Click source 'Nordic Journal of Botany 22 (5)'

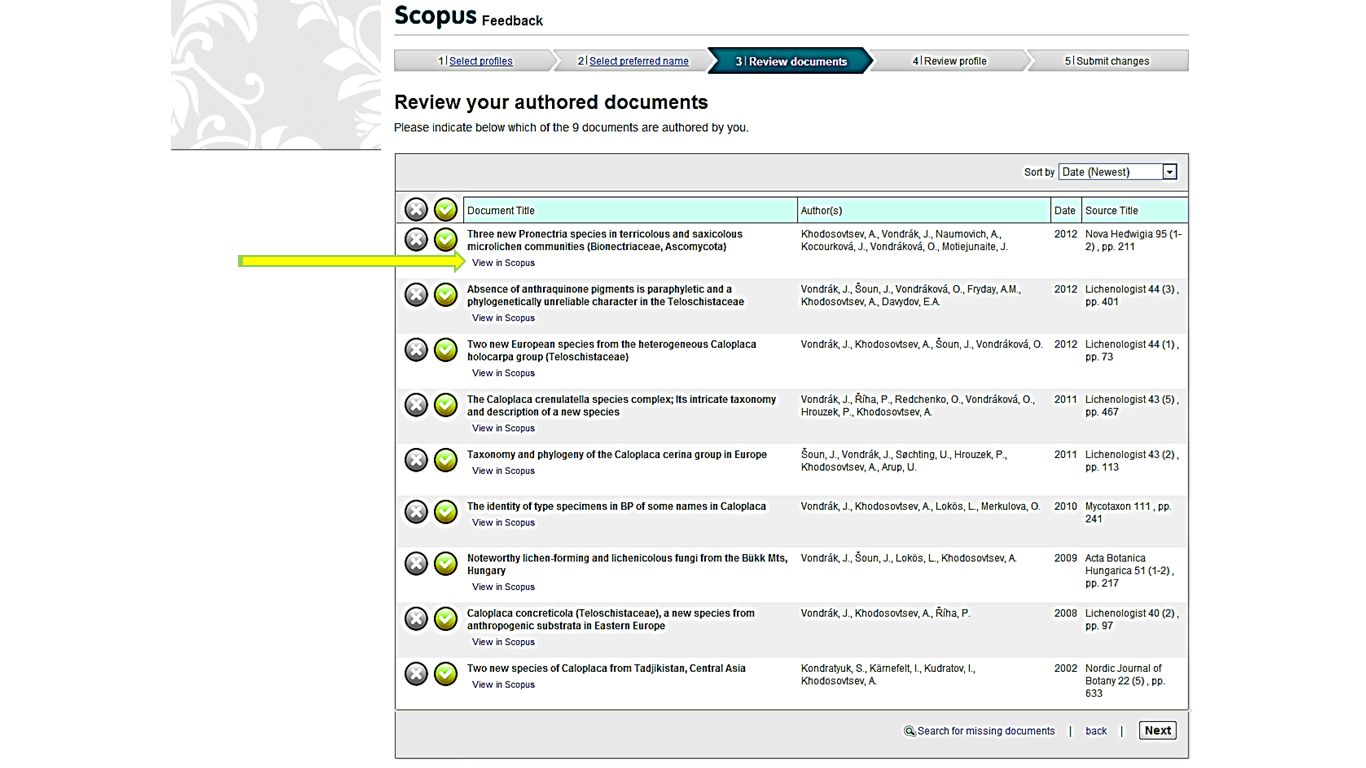(x=1125, y=680)
